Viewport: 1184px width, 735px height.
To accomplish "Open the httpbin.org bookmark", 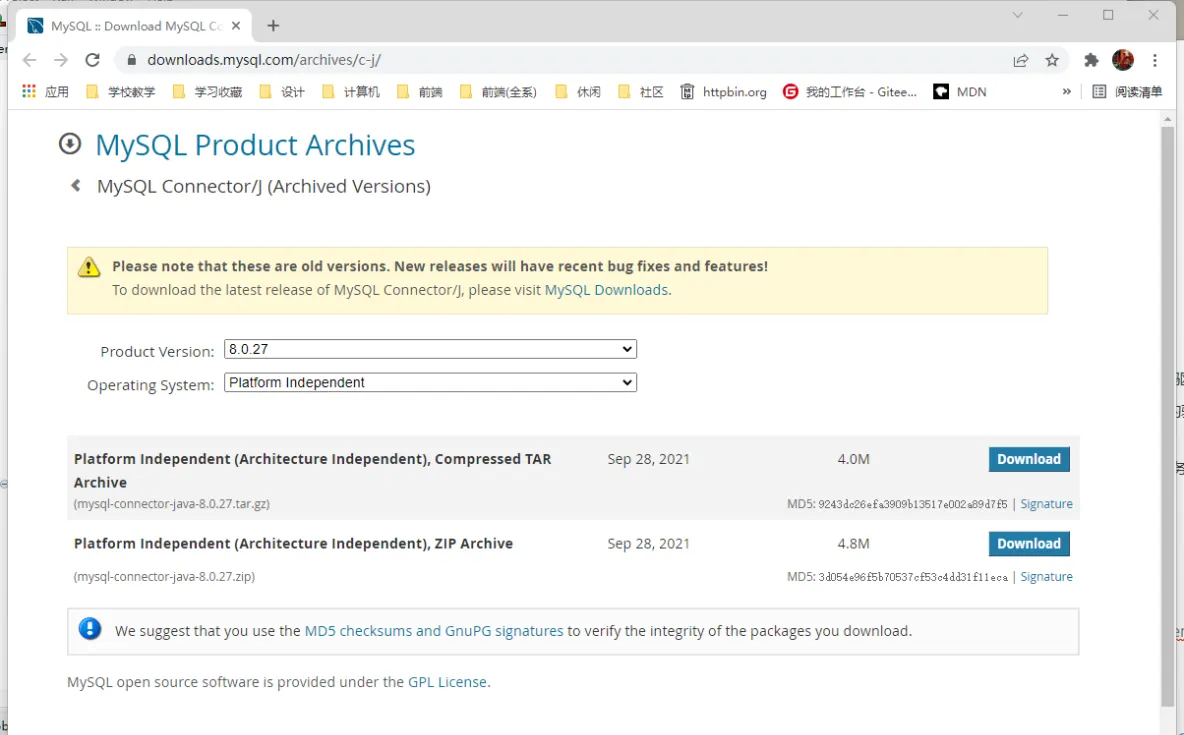I will coord(723,92).
